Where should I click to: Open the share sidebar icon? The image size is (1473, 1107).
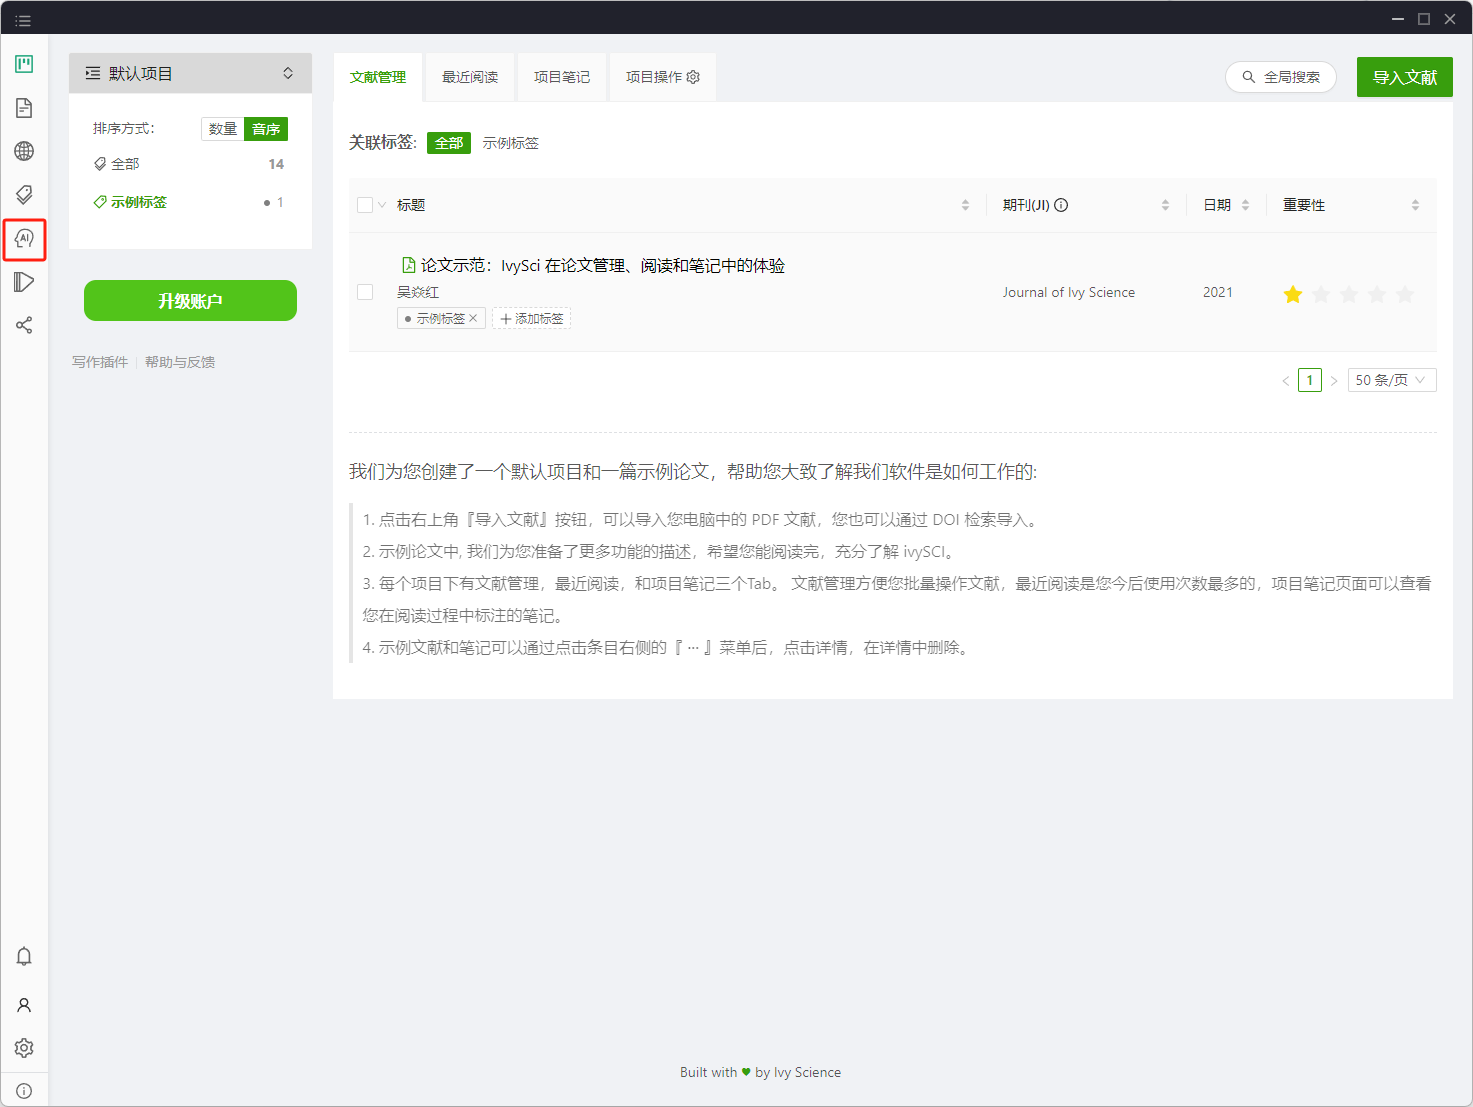pos(24,325)
